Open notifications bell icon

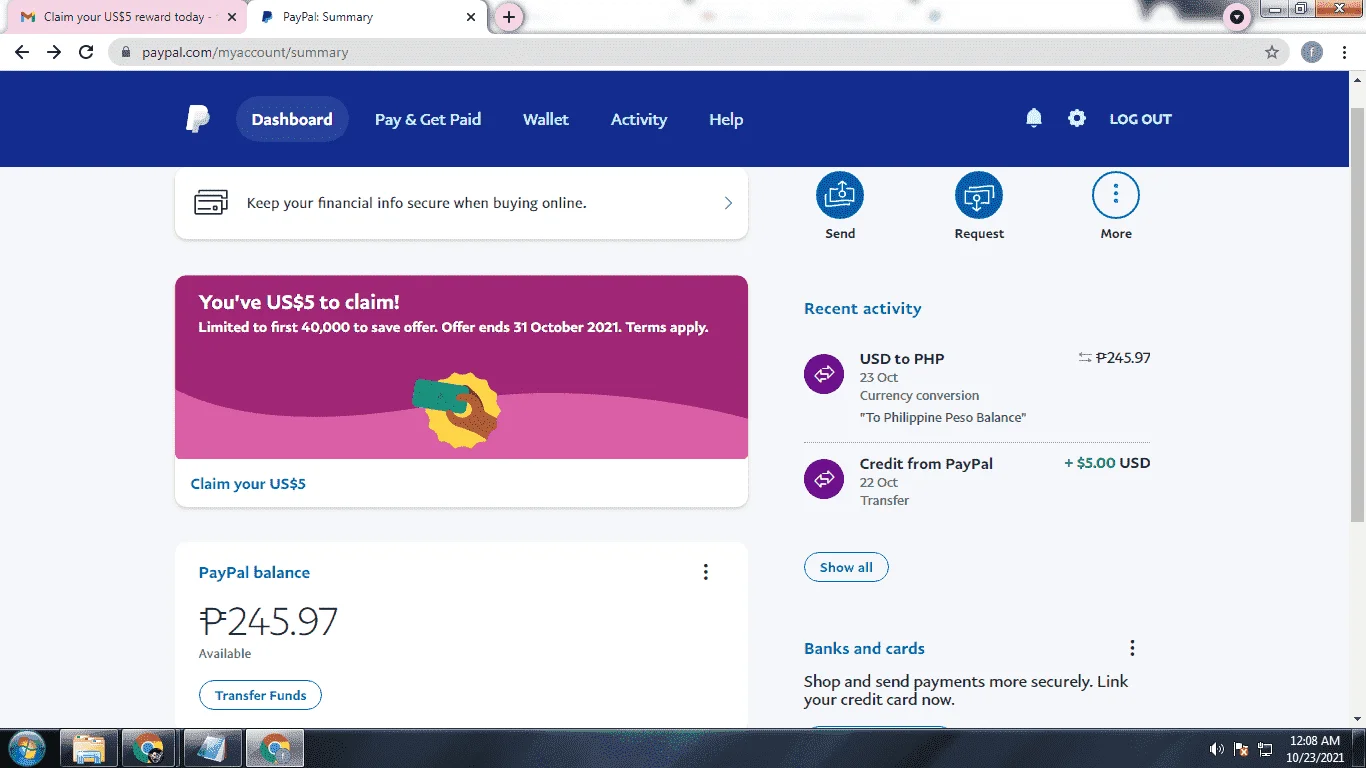(x=1034, y=118)
